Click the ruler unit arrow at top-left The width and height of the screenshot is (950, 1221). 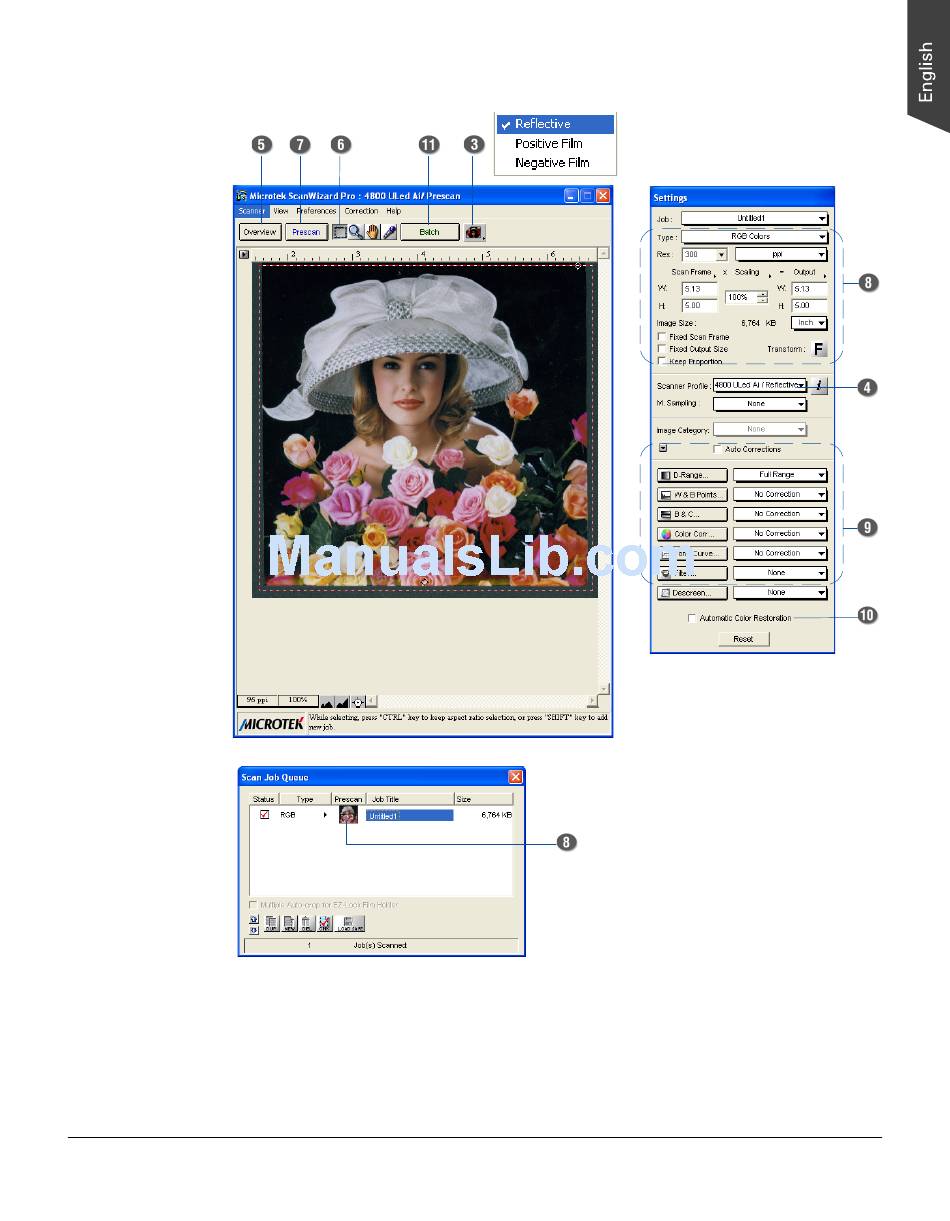(x=243, y=255)
